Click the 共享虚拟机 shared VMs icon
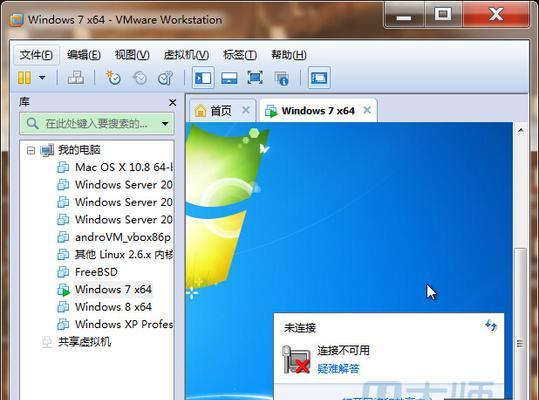This screenshot has height=400, width=539. 47,342
